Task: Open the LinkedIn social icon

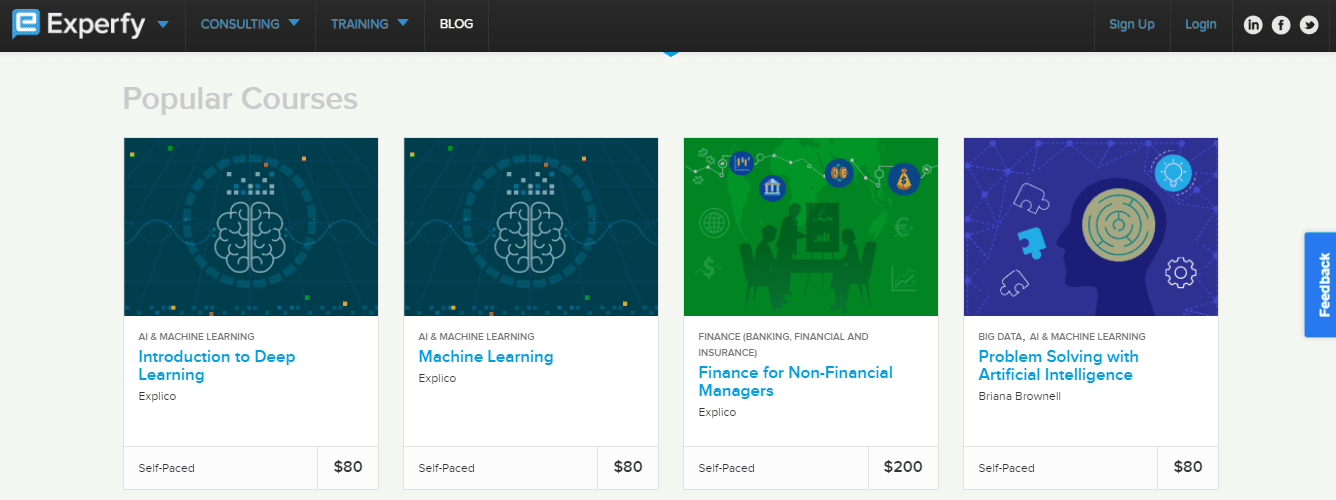Action: [x=1253, y=25]
